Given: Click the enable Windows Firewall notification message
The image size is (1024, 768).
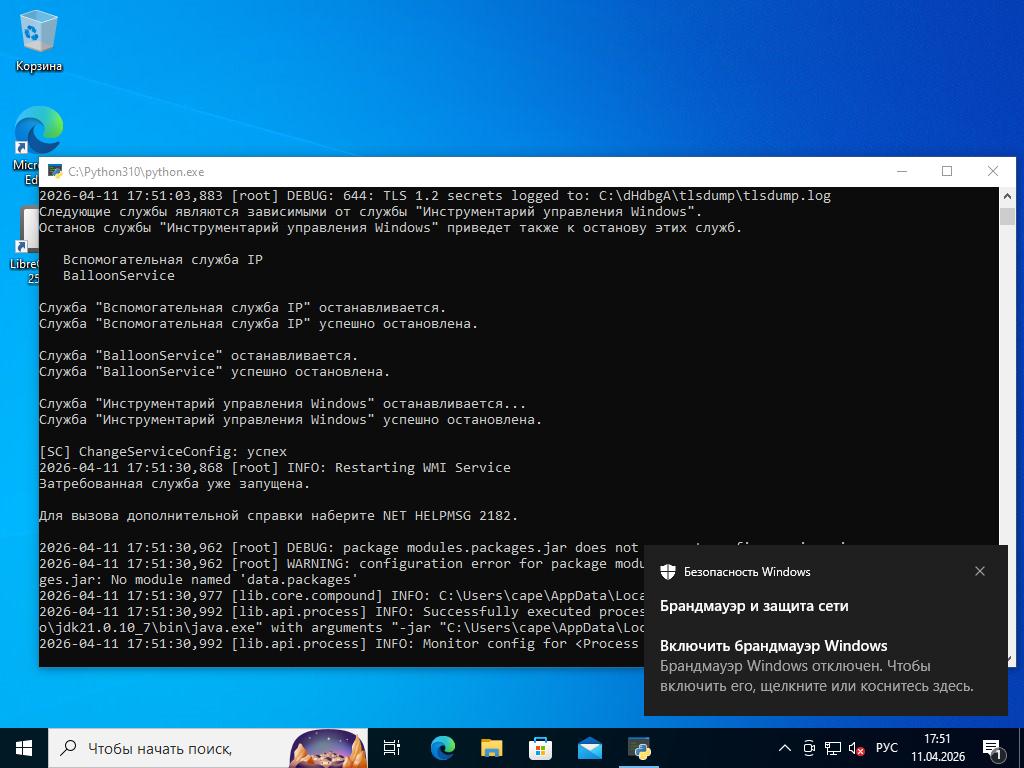Looking at the screenshot, I should pos(816,665).
